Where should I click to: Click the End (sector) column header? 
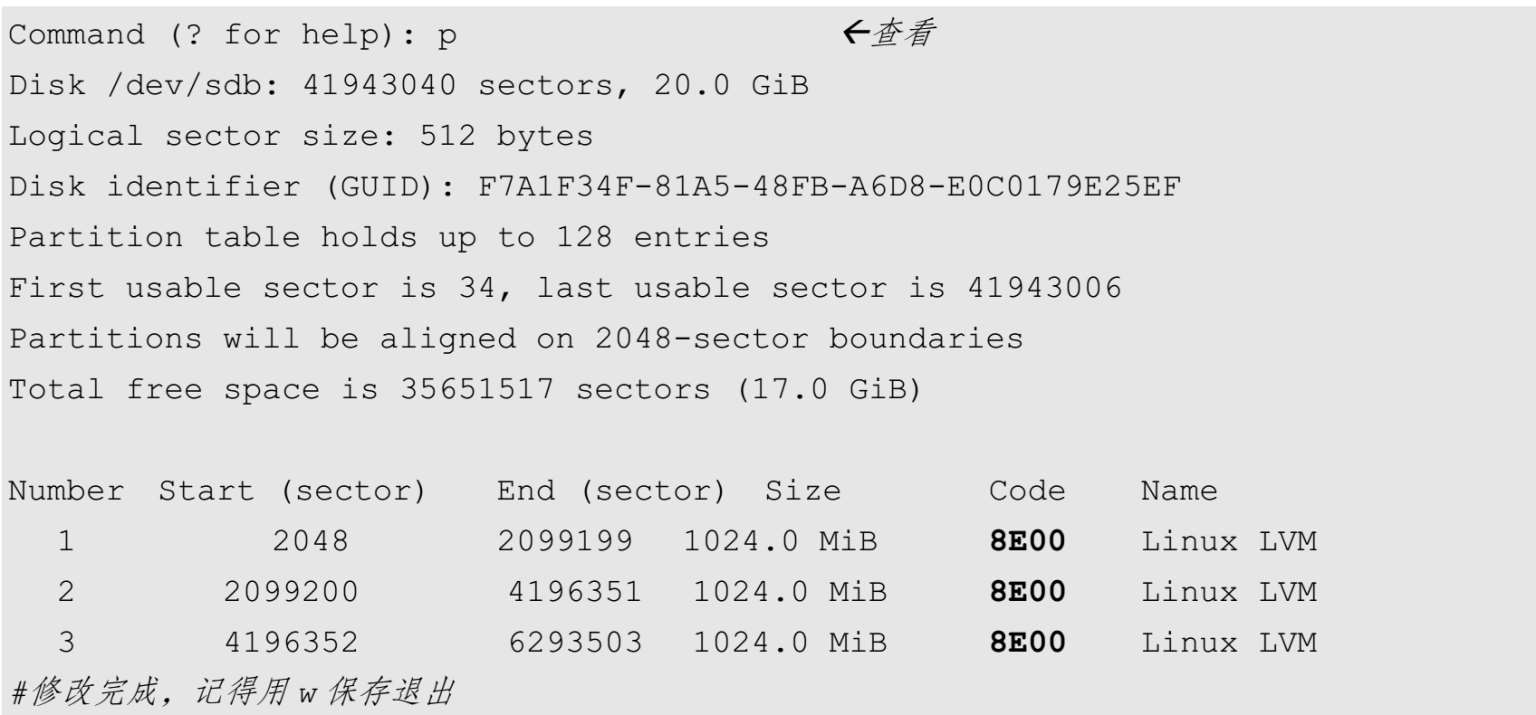[611, 491]
